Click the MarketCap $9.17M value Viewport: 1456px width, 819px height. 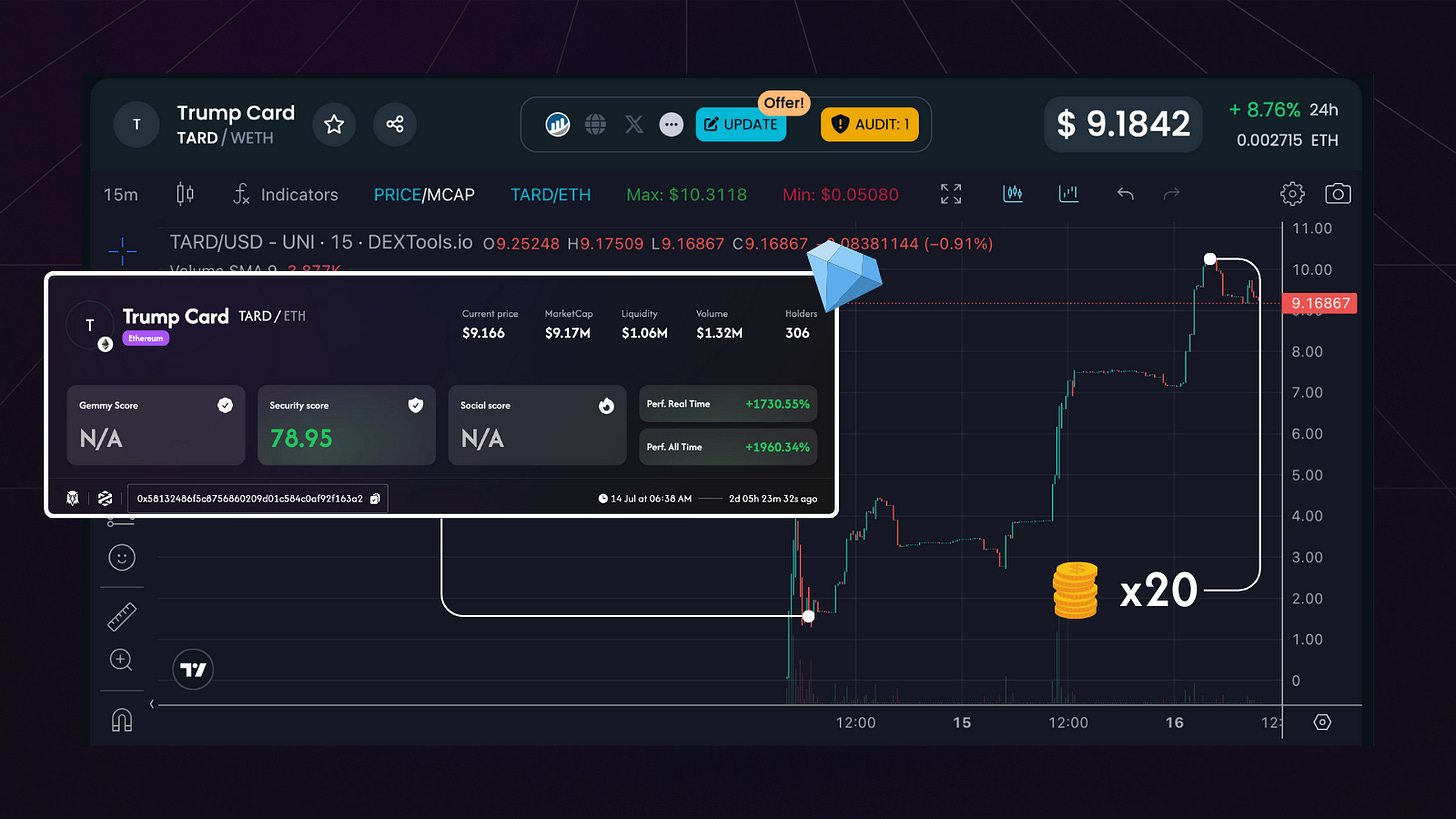click(x=569, y=333)
